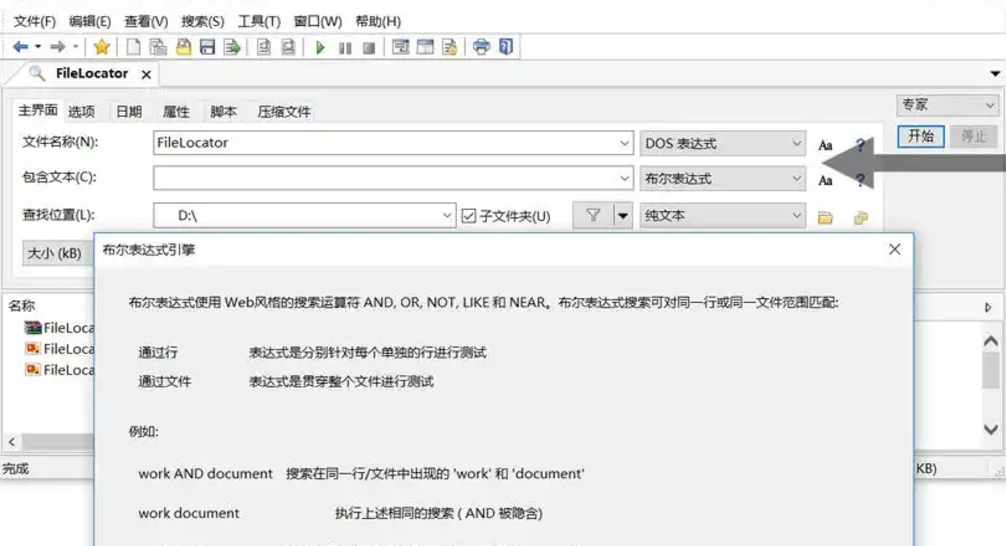1006x546 pixels.
Task: Expand the 包含文本 history dropdown arrow
Action: point(624,178)
